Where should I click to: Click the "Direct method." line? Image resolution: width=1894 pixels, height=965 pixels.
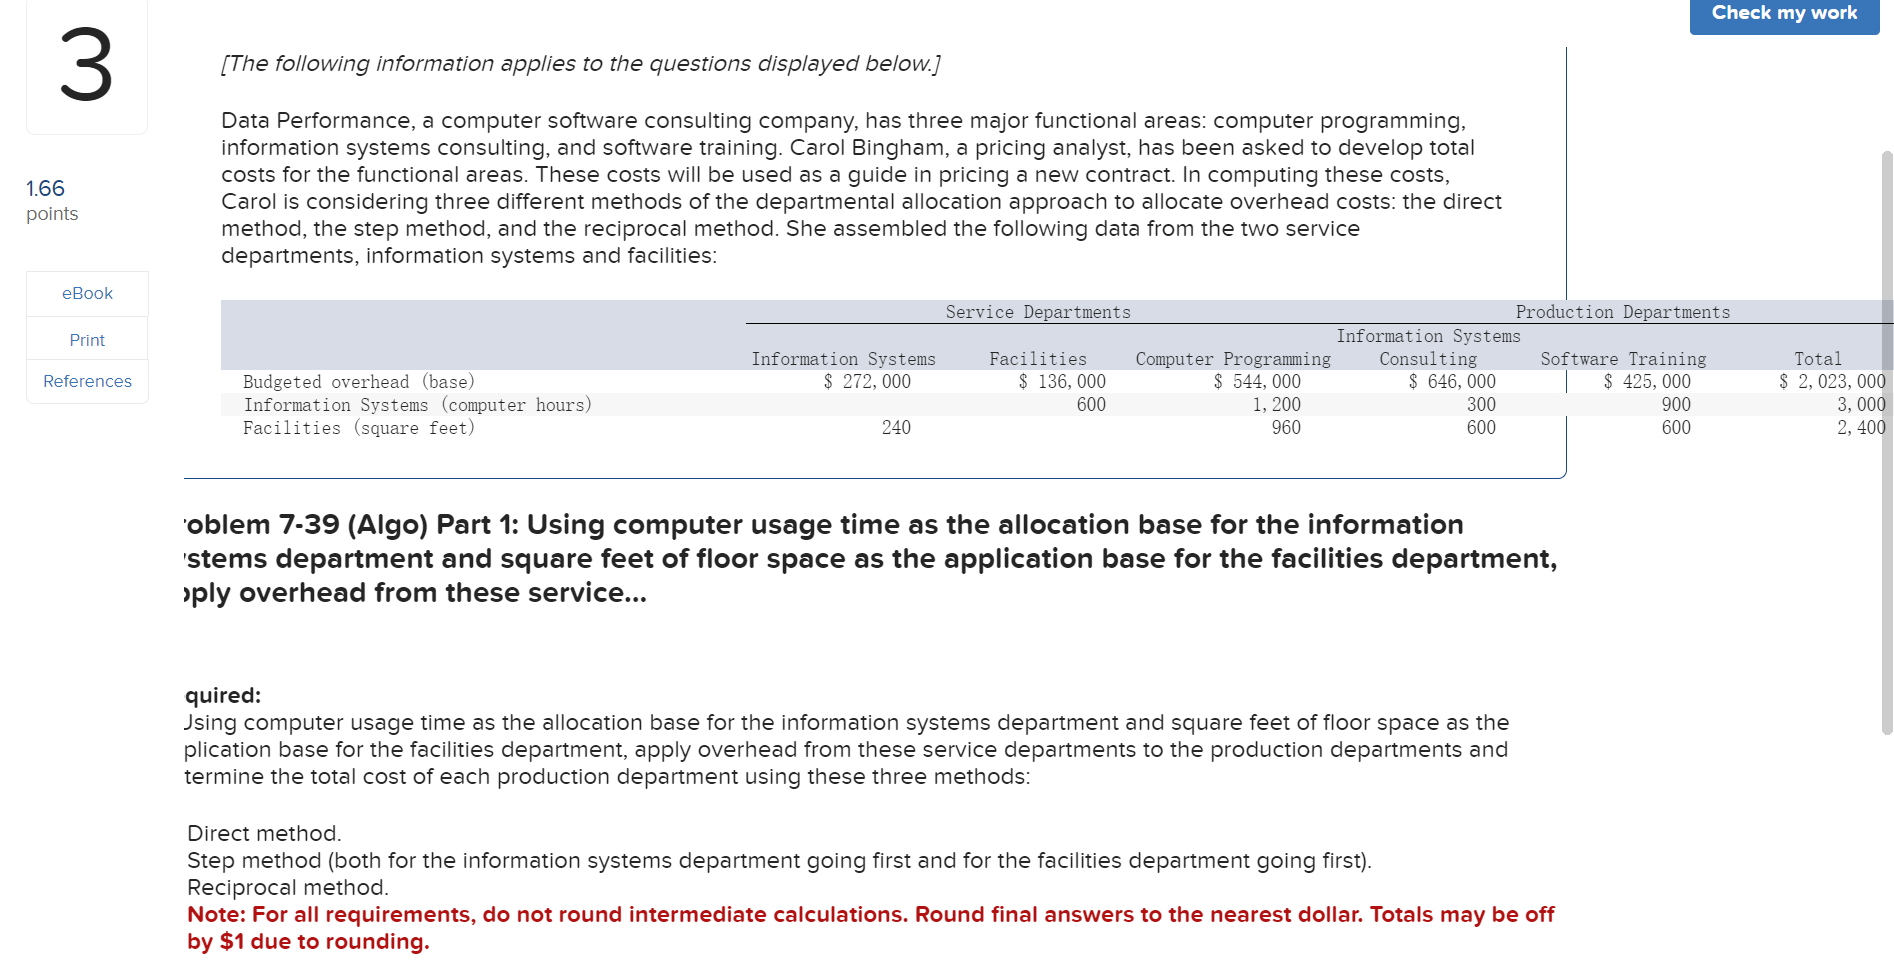[264, 834]
